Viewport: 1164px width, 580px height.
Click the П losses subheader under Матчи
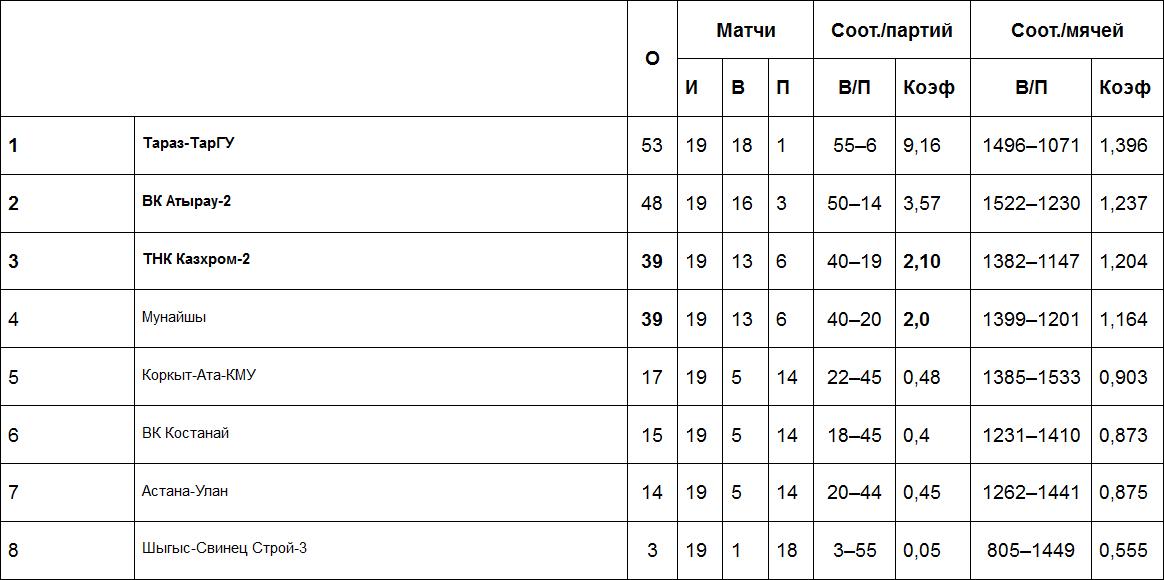[783, 88]
